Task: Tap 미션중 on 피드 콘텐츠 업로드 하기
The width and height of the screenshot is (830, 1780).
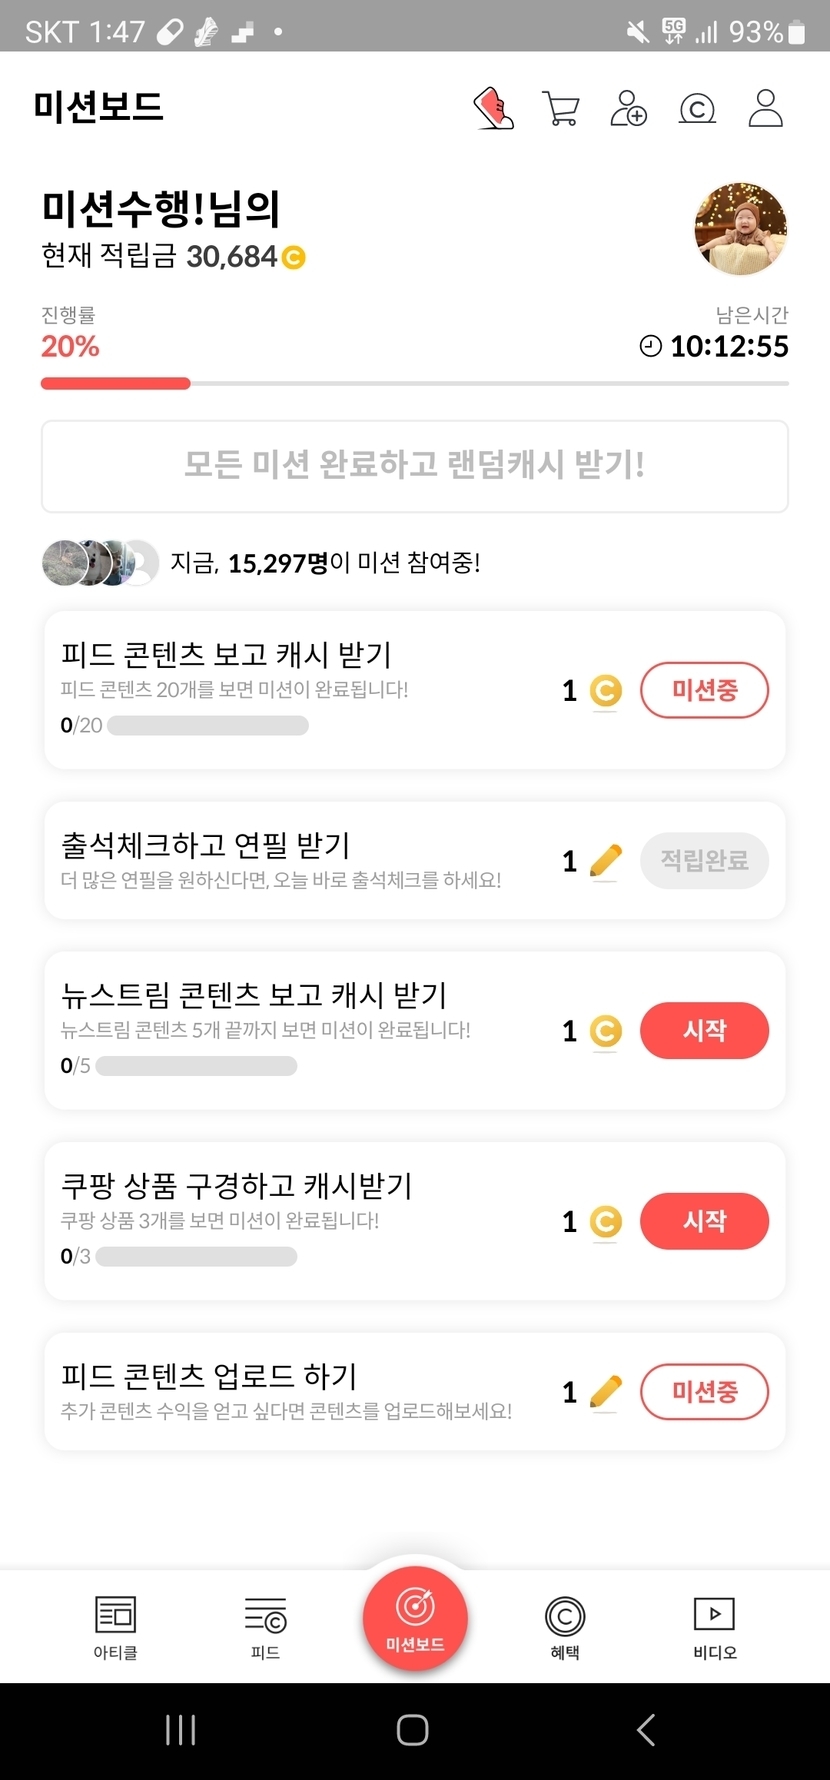Action: pos(704,1391)
